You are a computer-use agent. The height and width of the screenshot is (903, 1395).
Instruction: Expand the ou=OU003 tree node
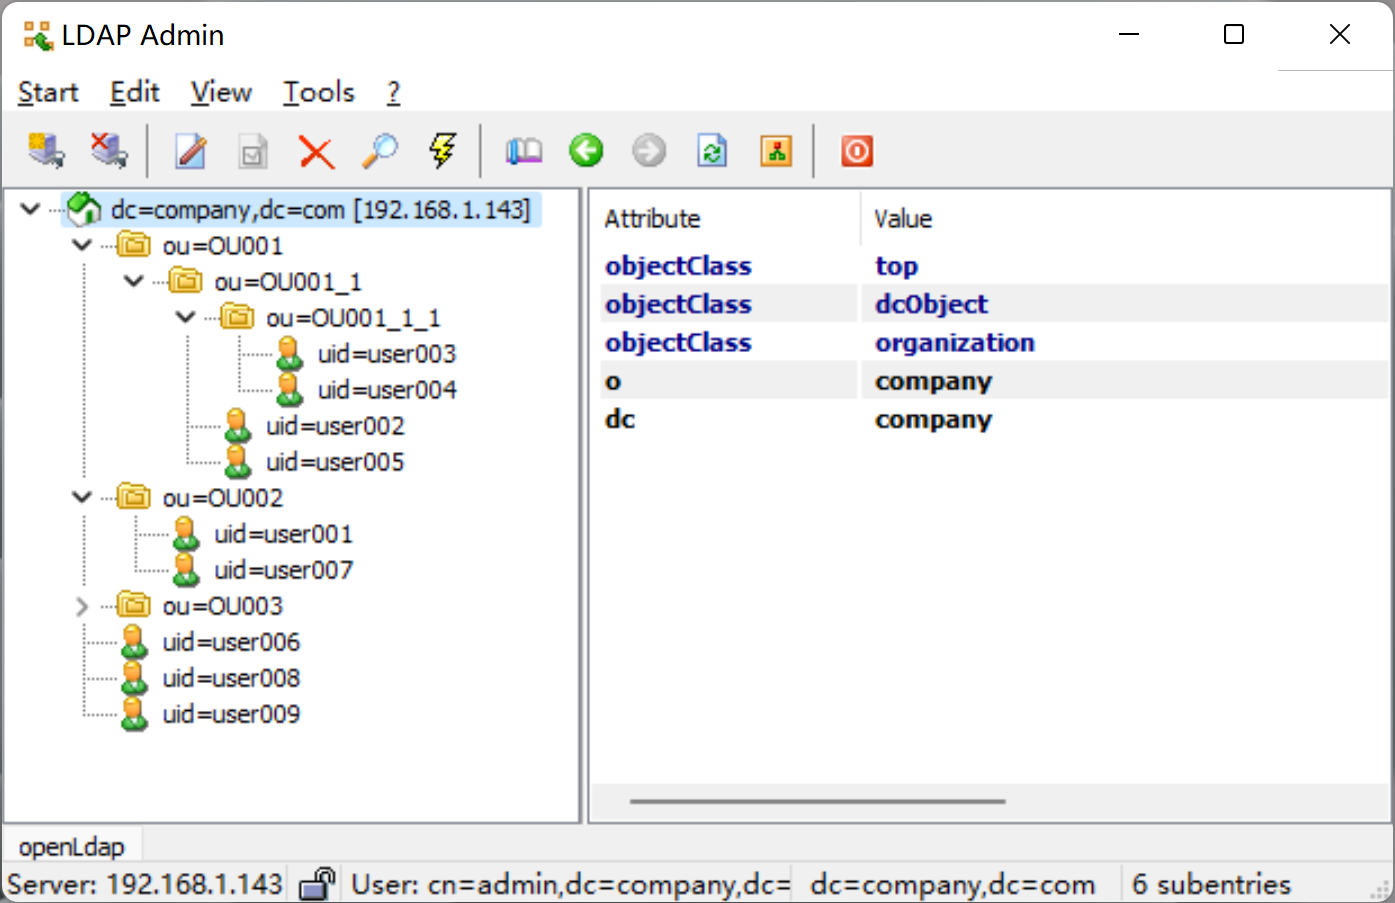(82, 606)
